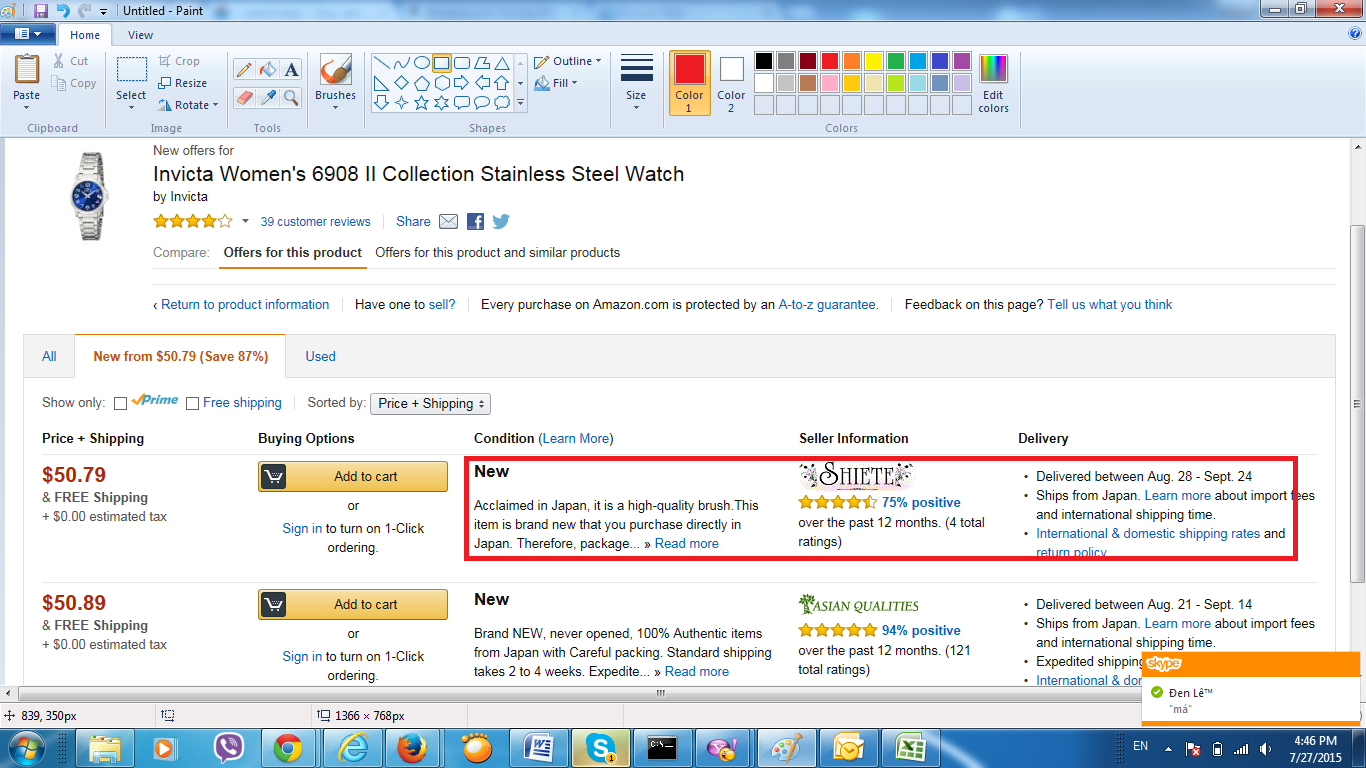
Task: Click the Copy button in Clipboard group
Action: coord(74,83)
